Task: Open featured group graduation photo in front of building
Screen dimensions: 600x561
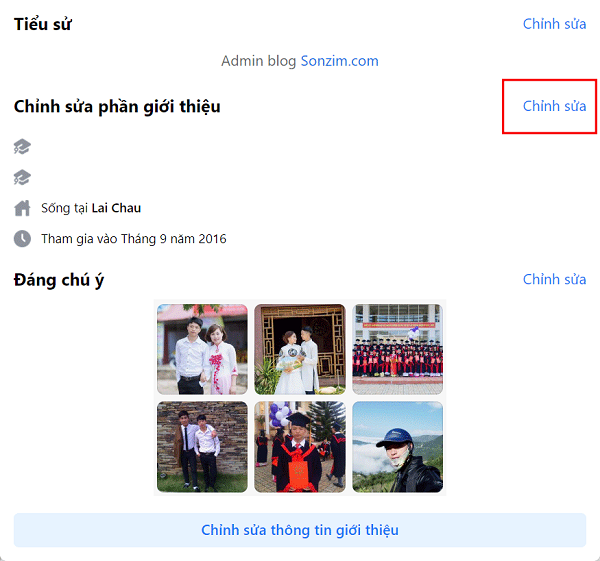Action: (x=398, y=349)
